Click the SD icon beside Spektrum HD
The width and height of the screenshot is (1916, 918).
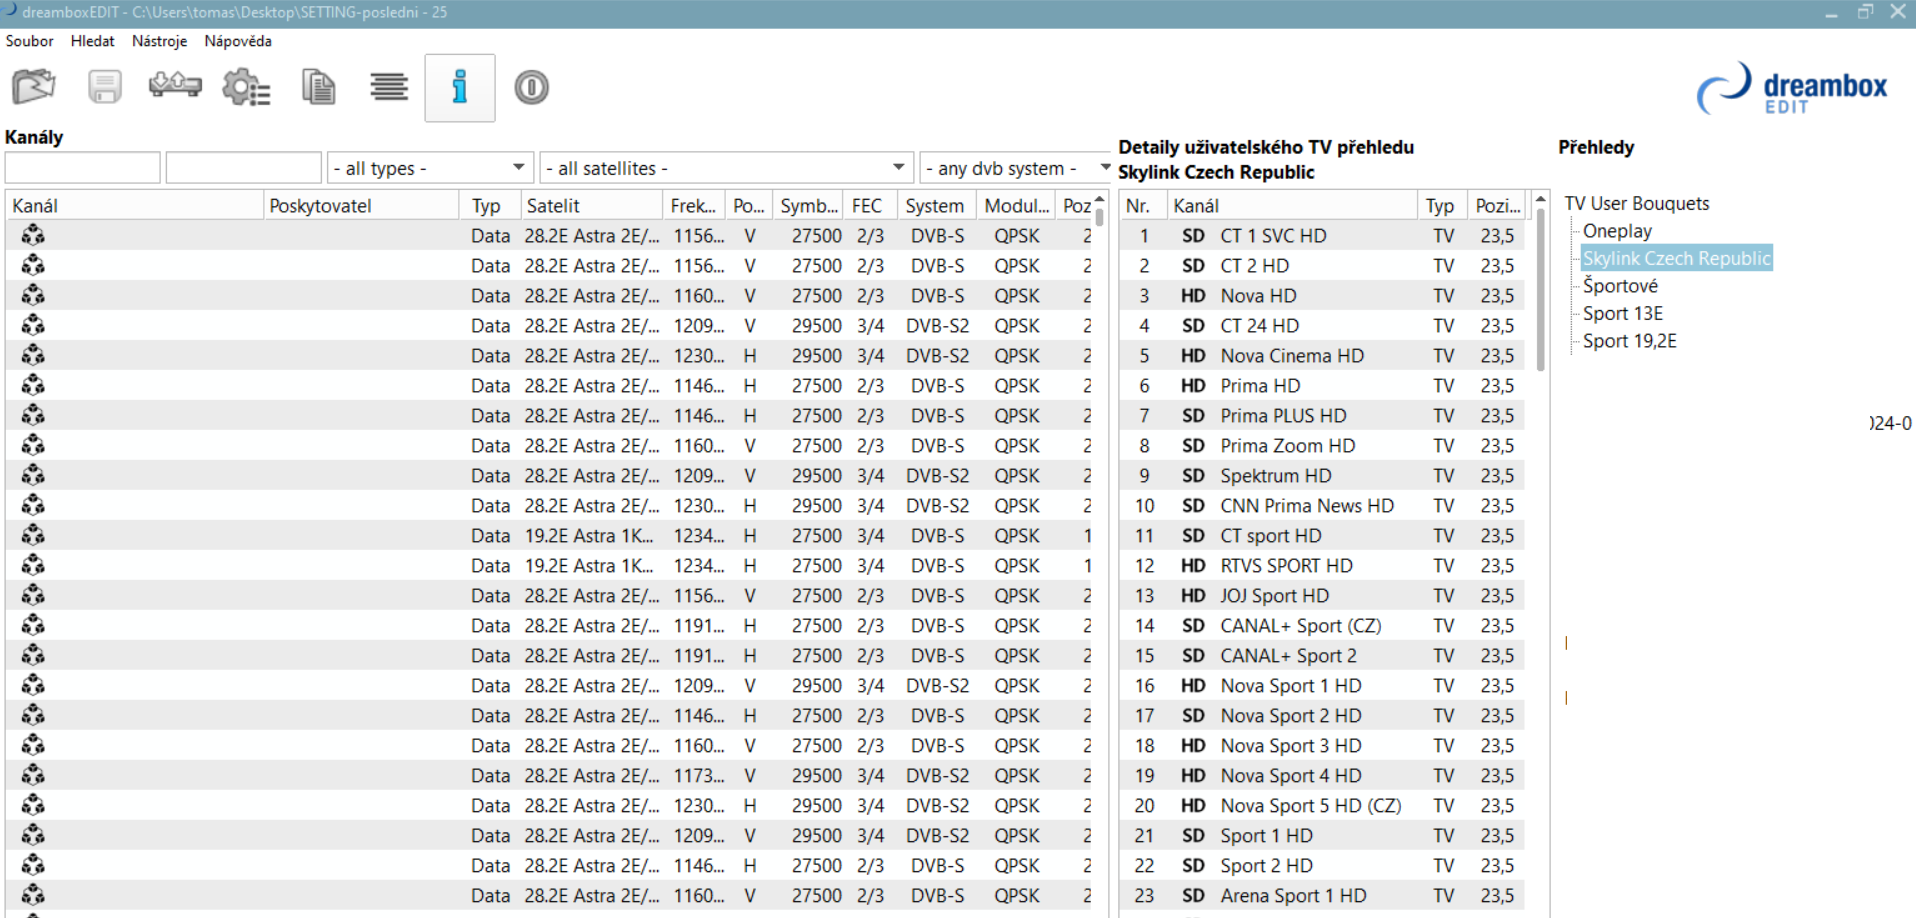[1193, 476]
